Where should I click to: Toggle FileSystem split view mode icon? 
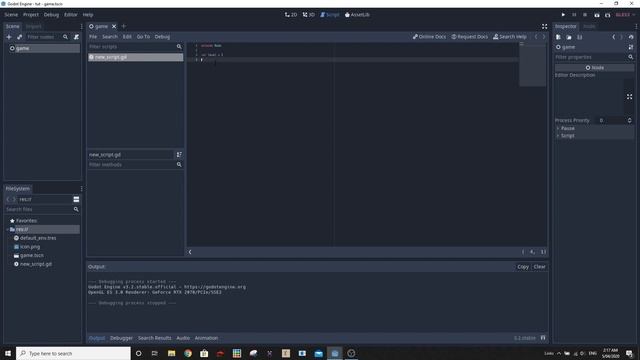(76, 199)
